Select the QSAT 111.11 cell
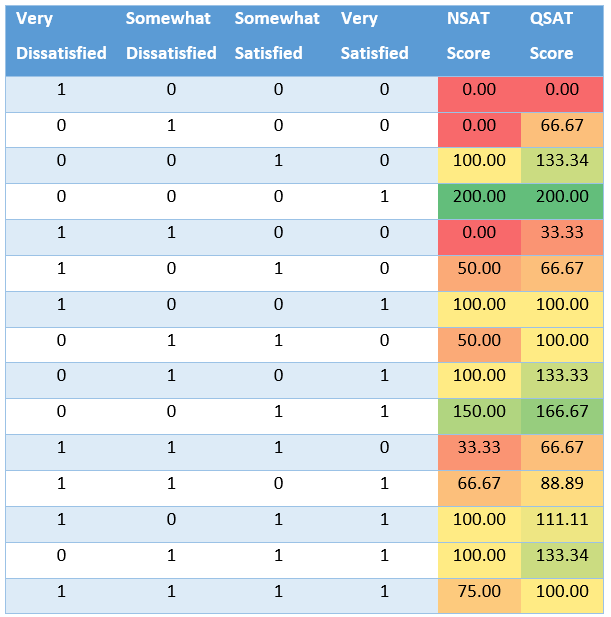The height and width of the screenshot is (617, 611). [562, 520]
